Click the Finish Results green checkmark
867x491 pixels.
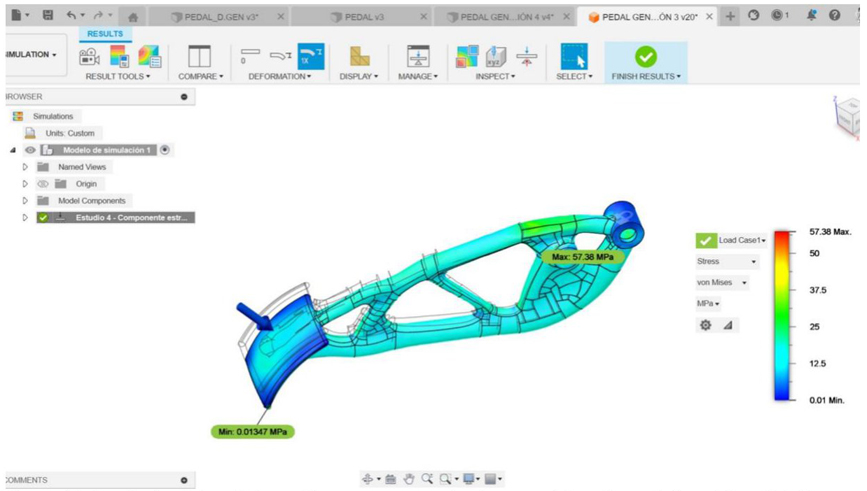[x=646, y=57]
